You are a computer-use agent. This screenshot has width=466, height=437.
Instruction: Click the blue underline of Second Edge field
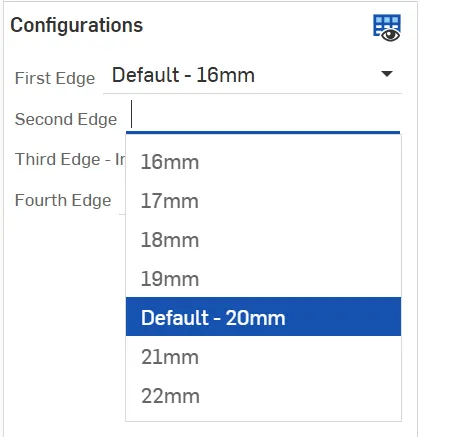tap(263, 133)
